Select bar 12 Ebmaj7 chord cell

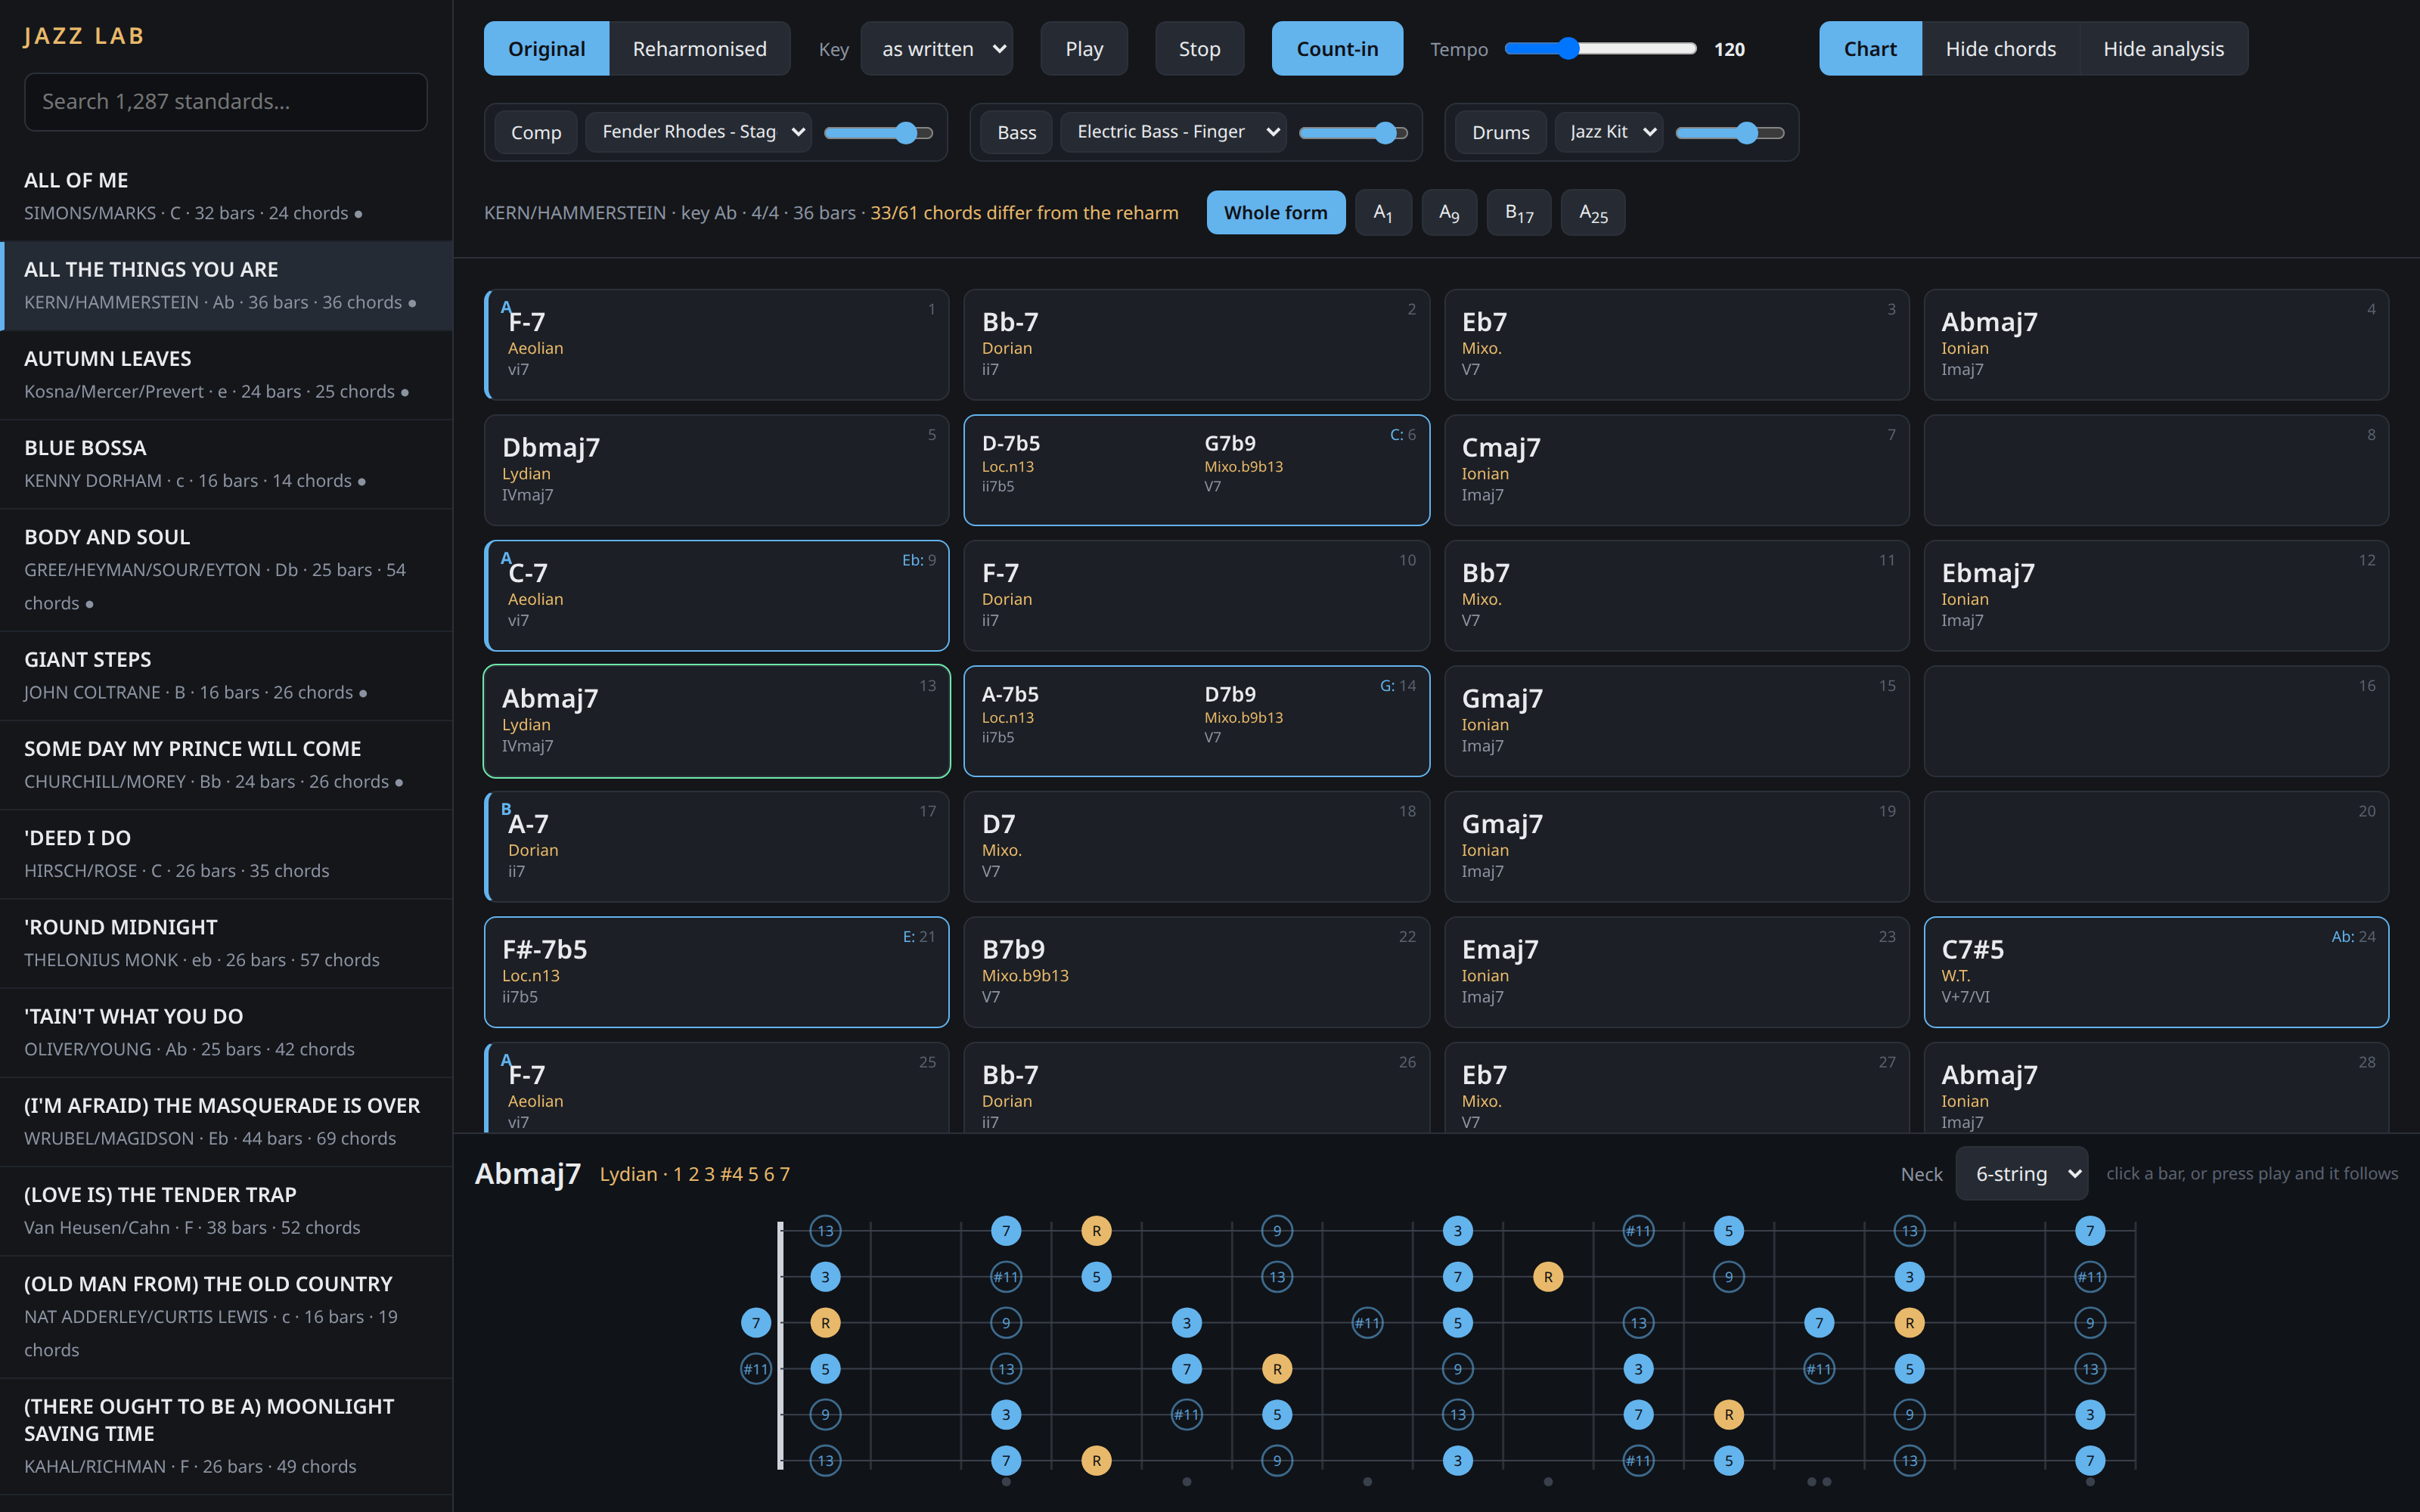pyautogui.click(x=2156, y=596)
